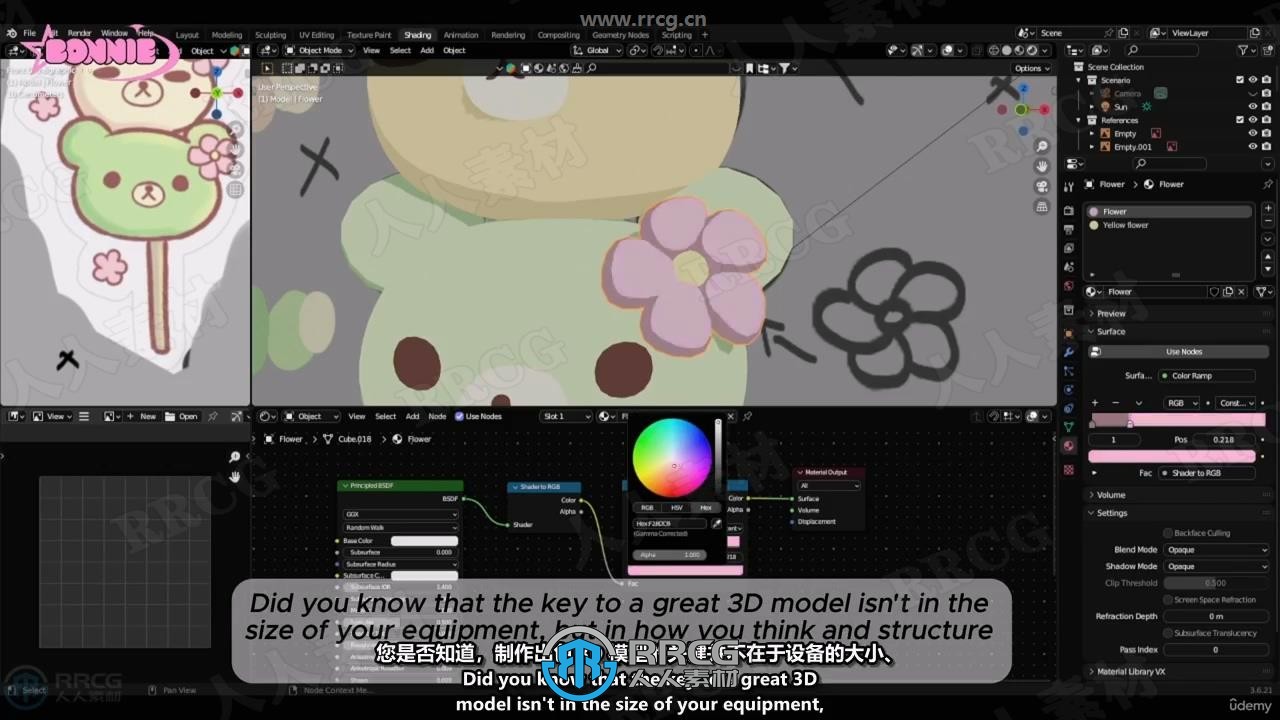Viewport: 1280px width, 720px height.
Task: Open the Add menu in 3D viewport
Action: point(427,50)
